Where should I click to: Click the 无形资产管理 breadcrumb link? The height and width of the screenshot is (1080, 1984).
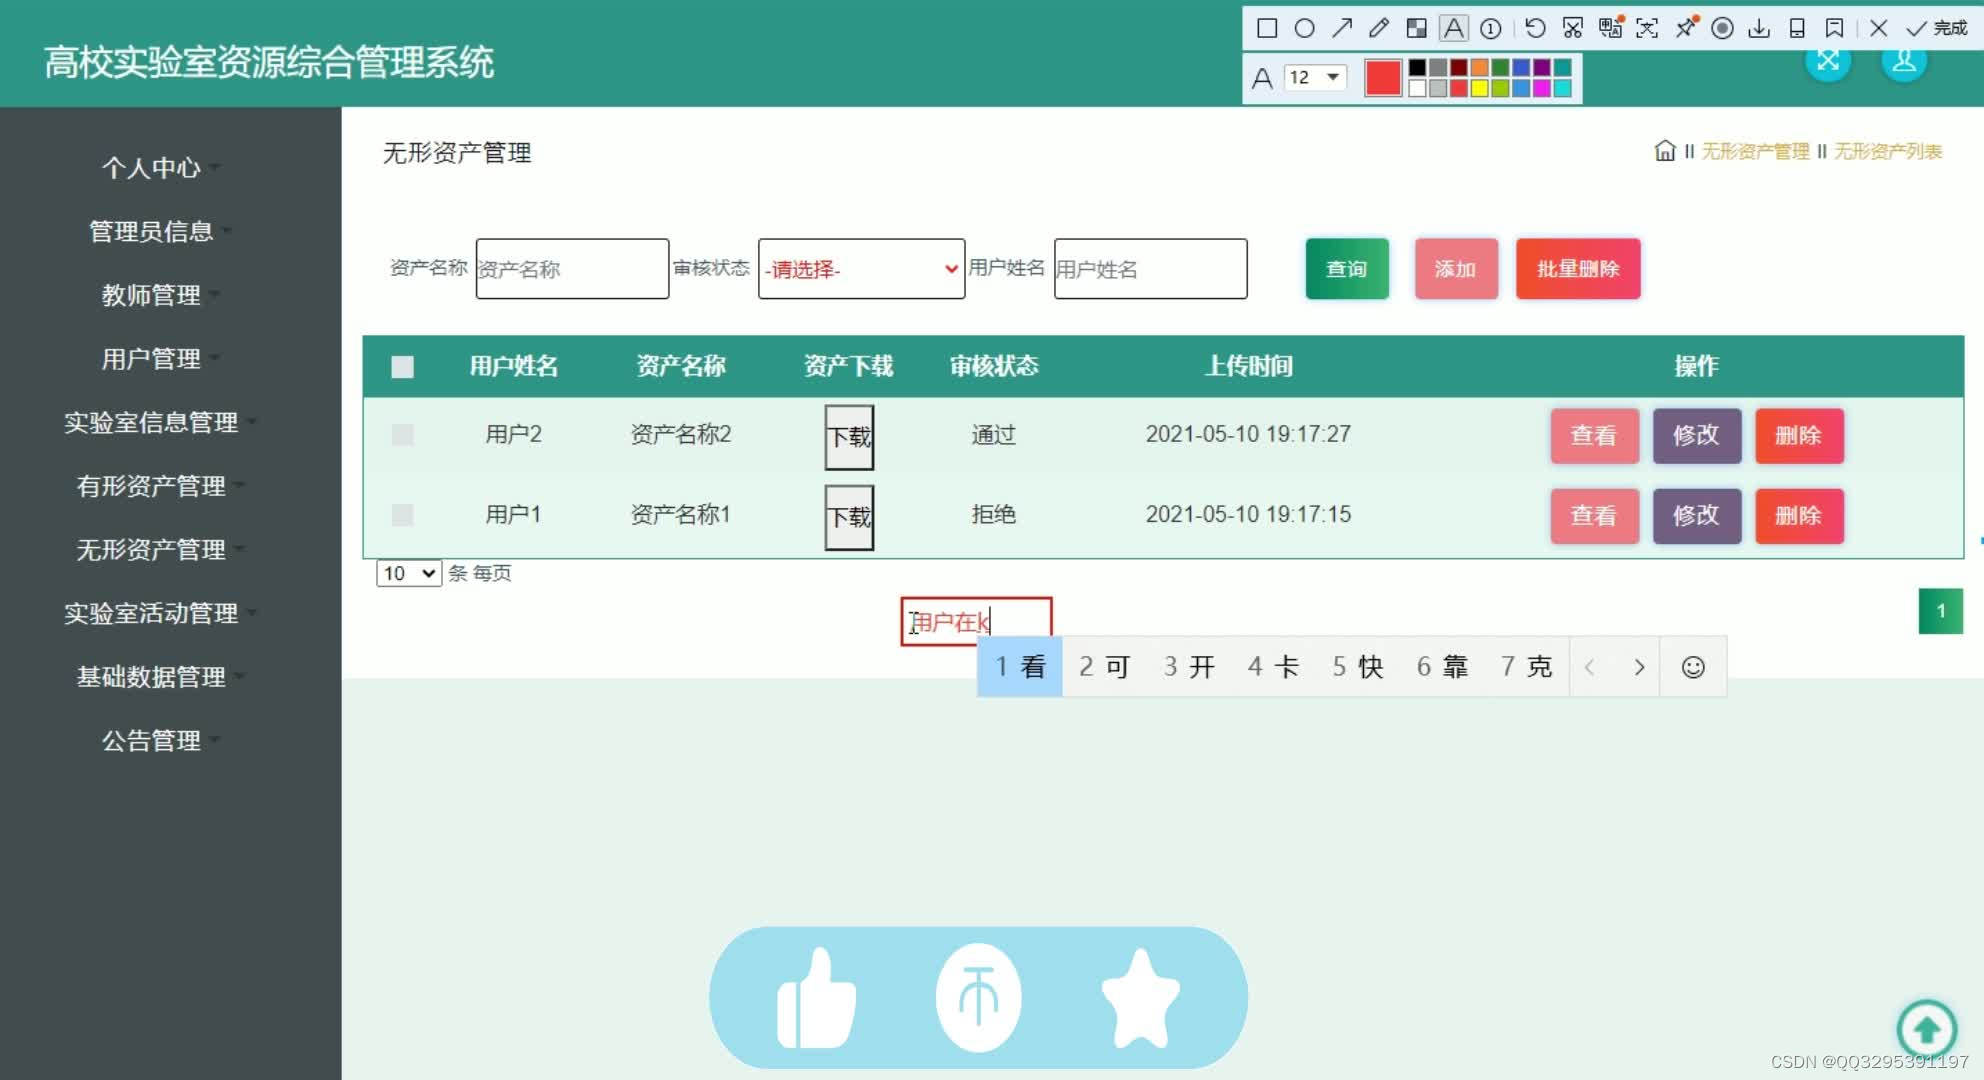tap(1755, 152)
